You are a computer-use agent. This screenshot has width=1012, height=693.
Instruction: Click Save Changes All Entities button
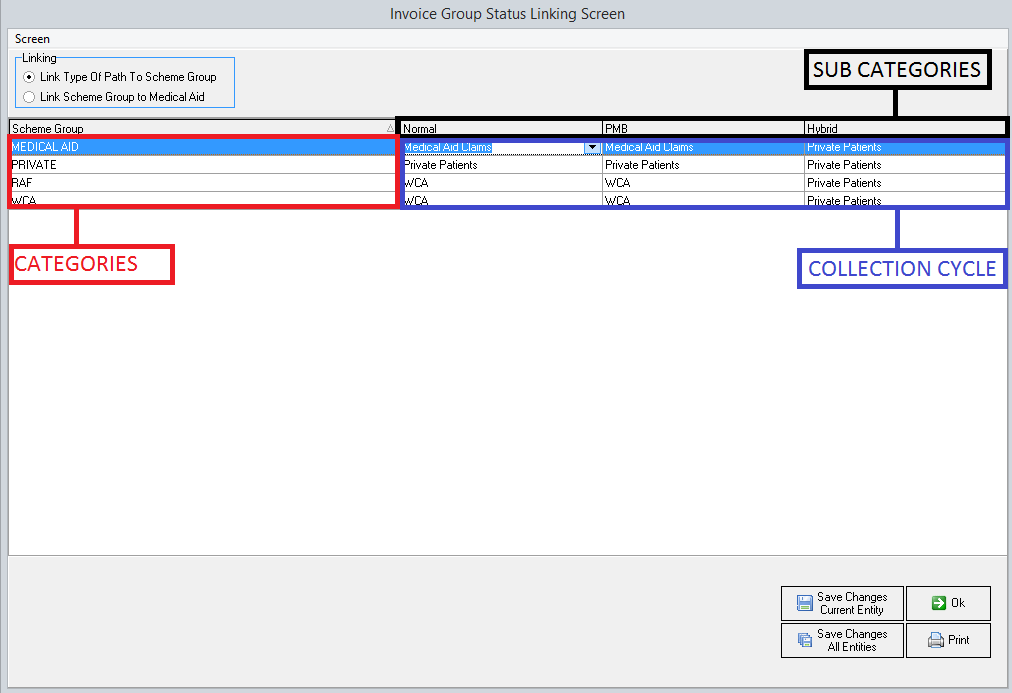(x=842, y=640)
